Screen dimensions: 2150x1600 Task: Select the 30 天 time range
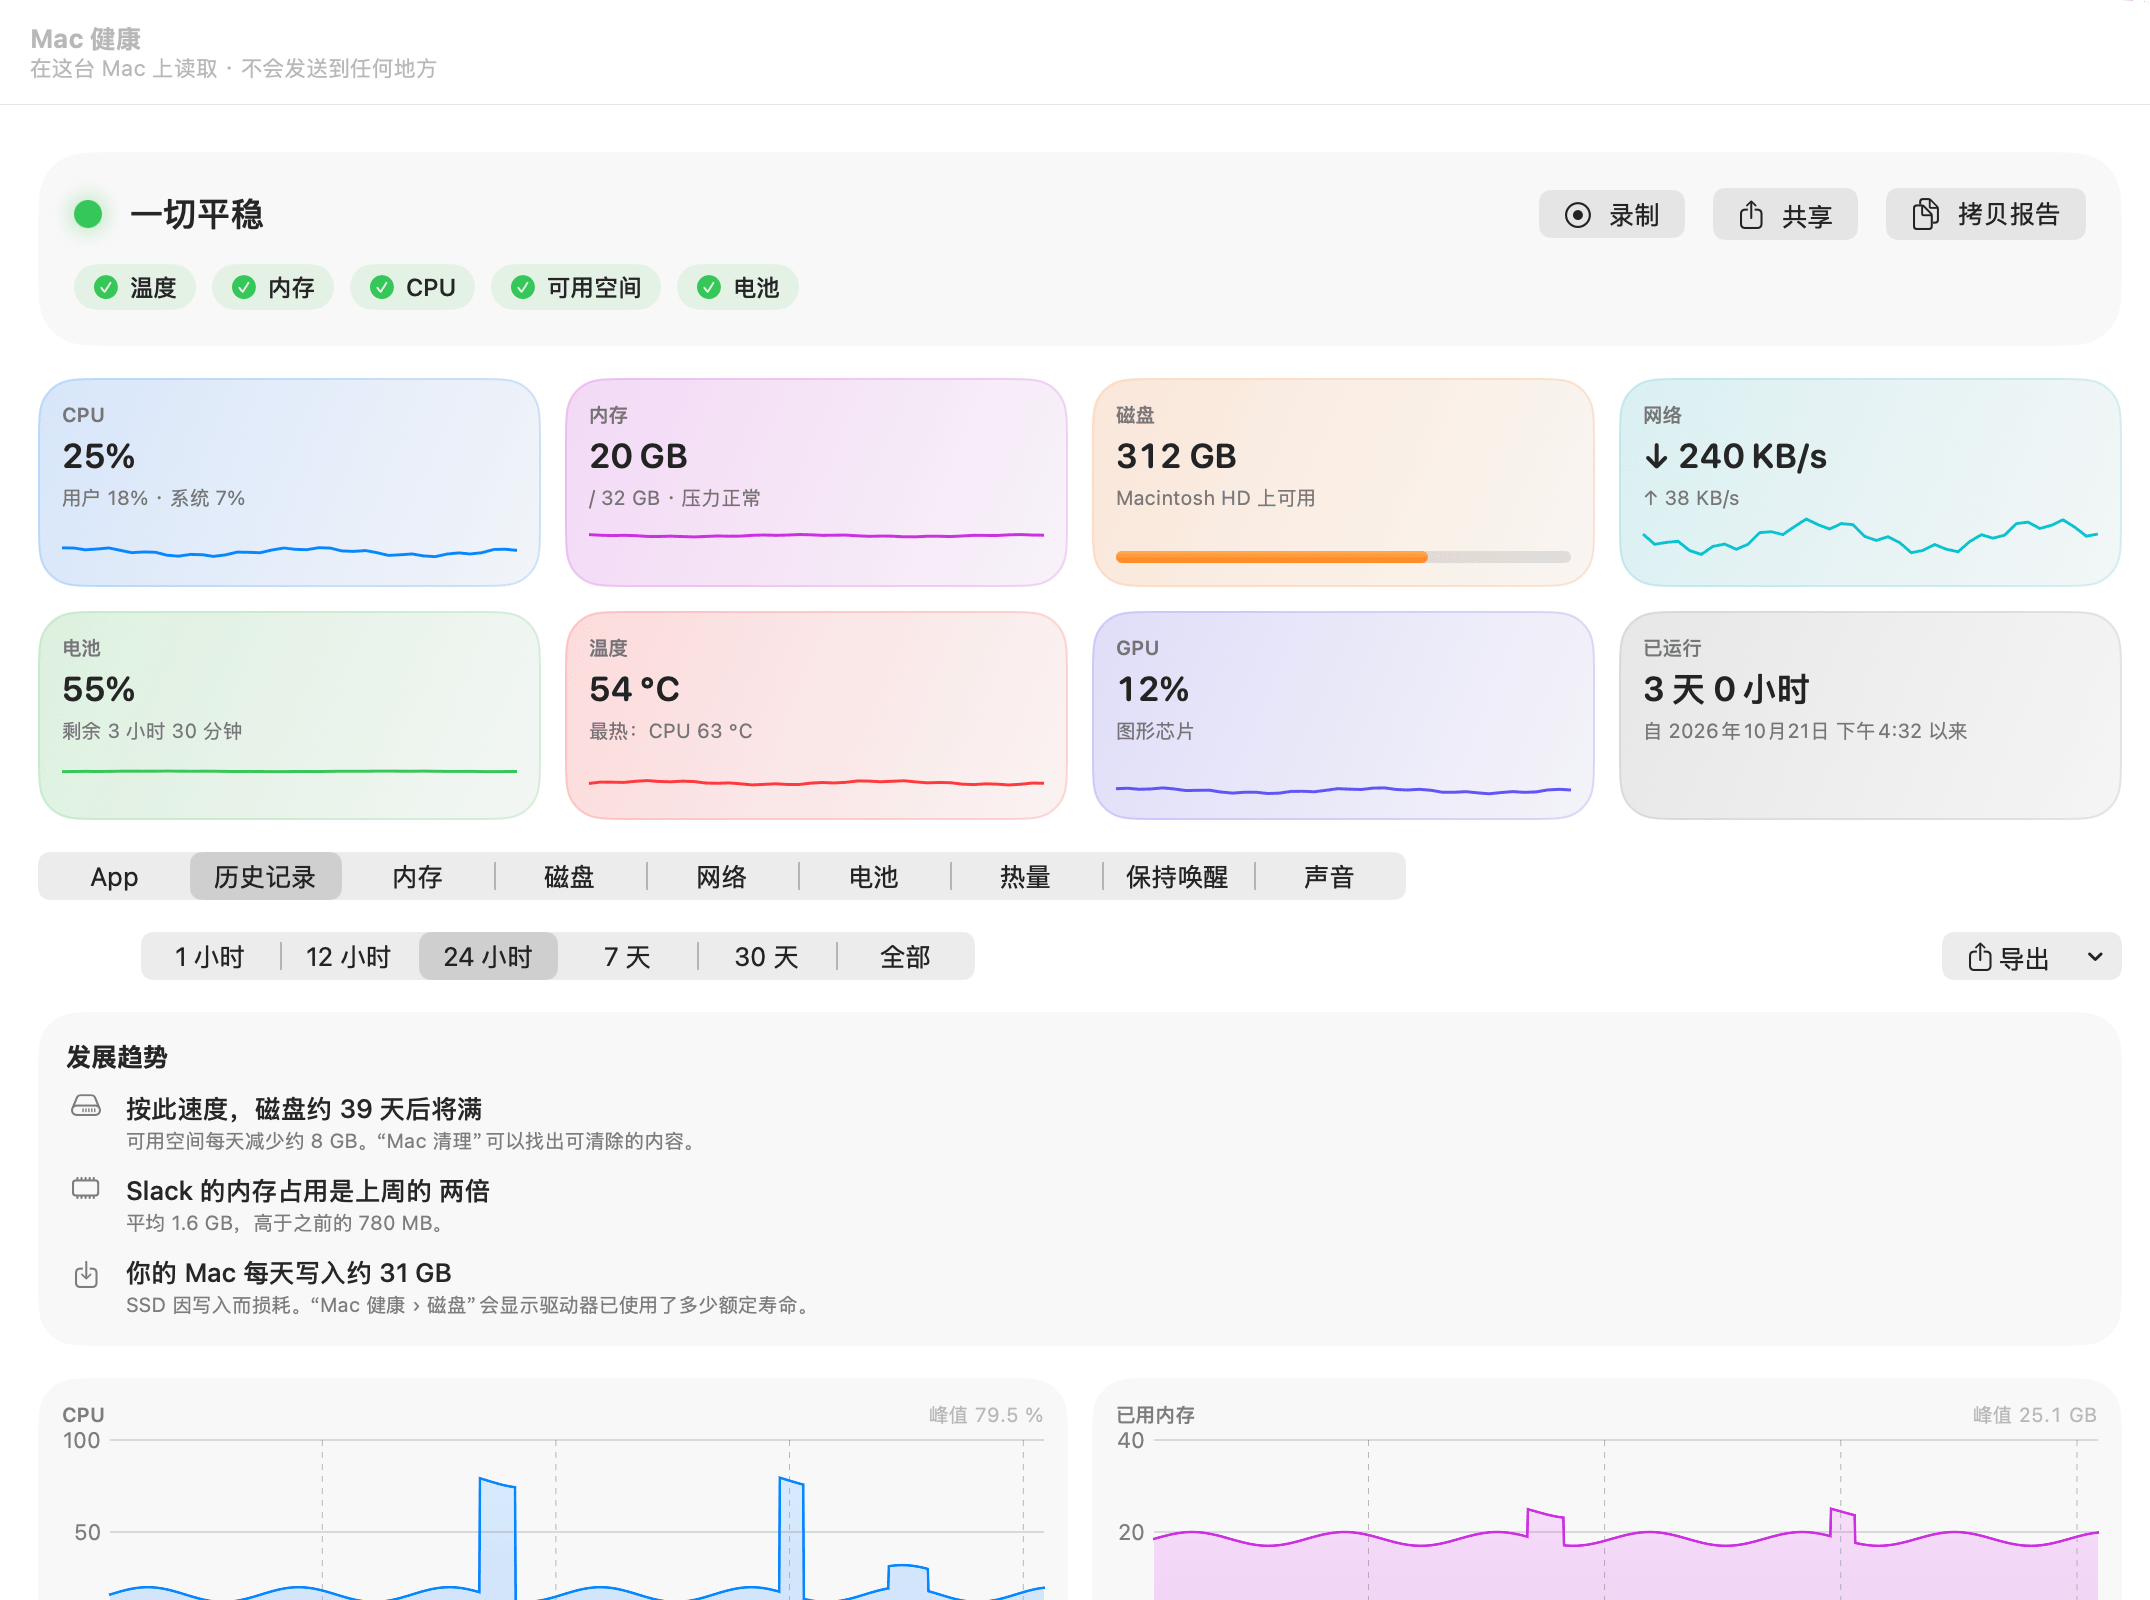[x=766, y=957]
